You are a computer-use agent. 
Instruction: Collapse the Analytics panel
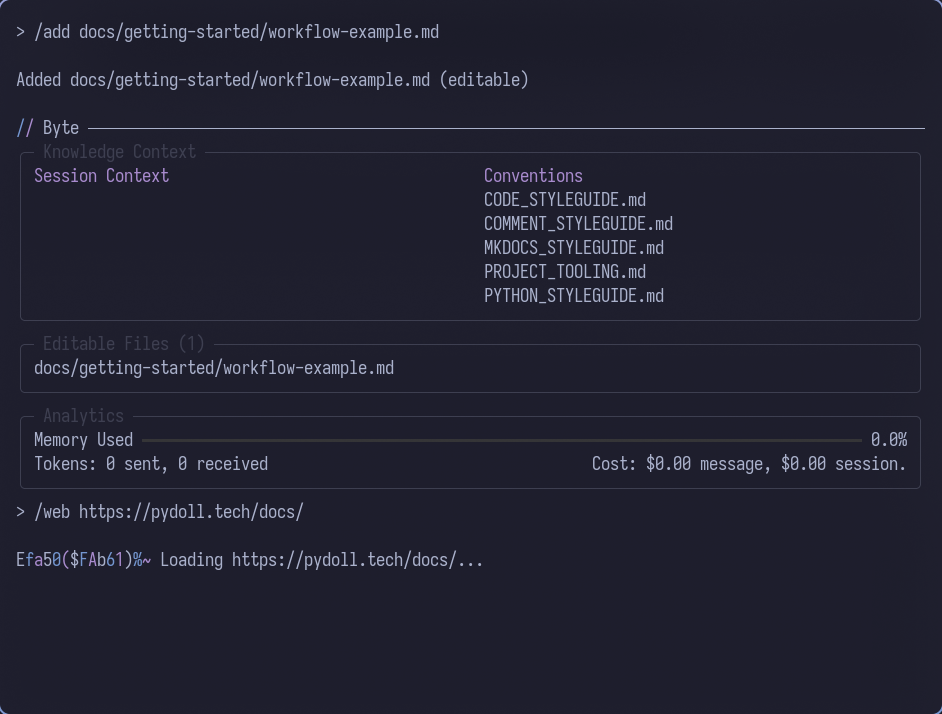[83, 415]
